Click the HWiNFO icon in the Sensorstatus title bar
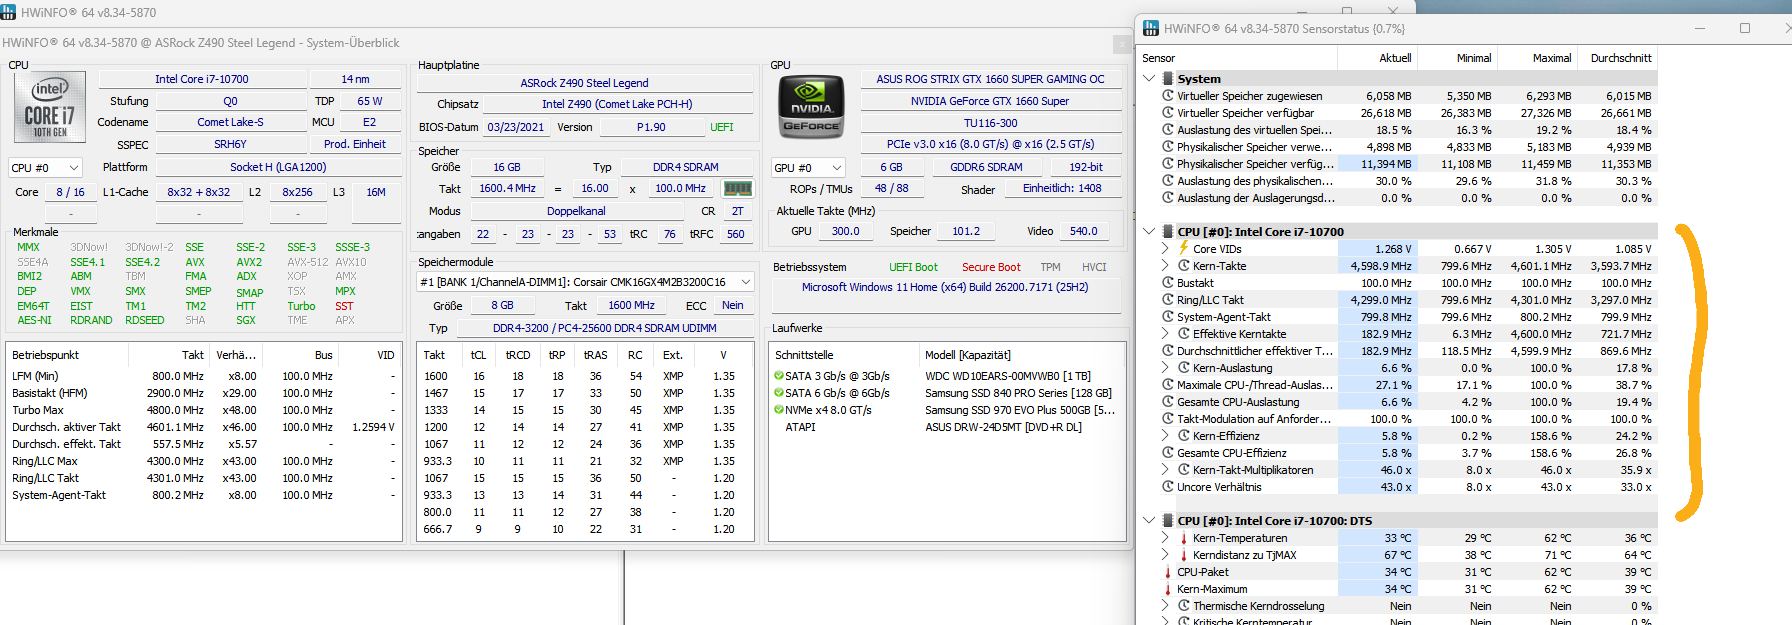The width and height of the screenshot is (1792, 625). click(x=1151, y=28)
